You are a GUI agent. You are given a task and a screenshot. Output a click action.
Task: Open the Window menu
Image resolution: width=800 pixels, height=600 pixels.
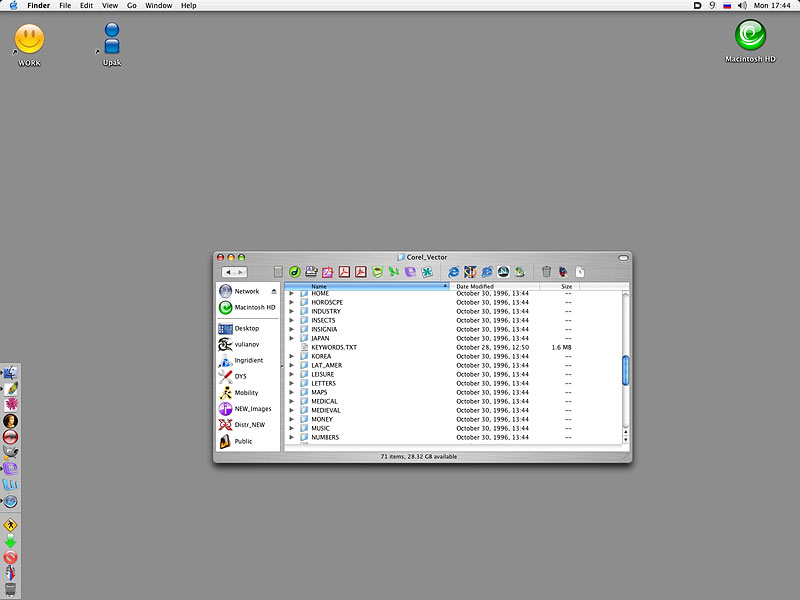(x=159, y=6)
